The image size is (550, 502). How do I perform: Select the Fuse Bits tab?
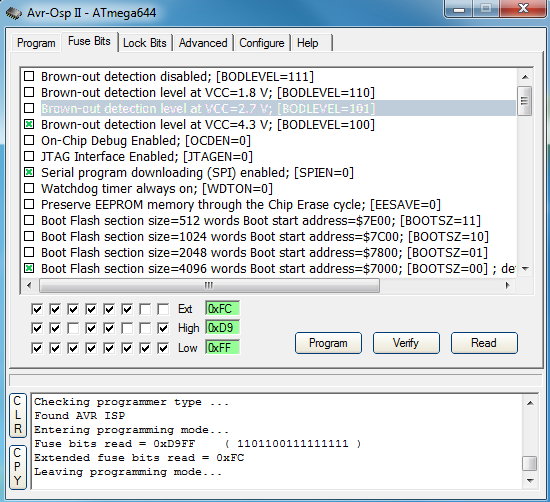point(89,41)
